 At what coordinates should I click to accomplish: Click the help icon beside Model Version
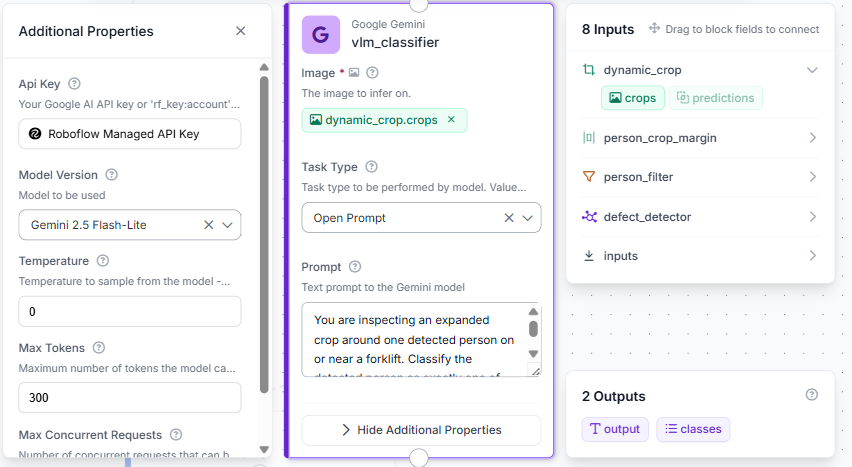pos(111,175)
